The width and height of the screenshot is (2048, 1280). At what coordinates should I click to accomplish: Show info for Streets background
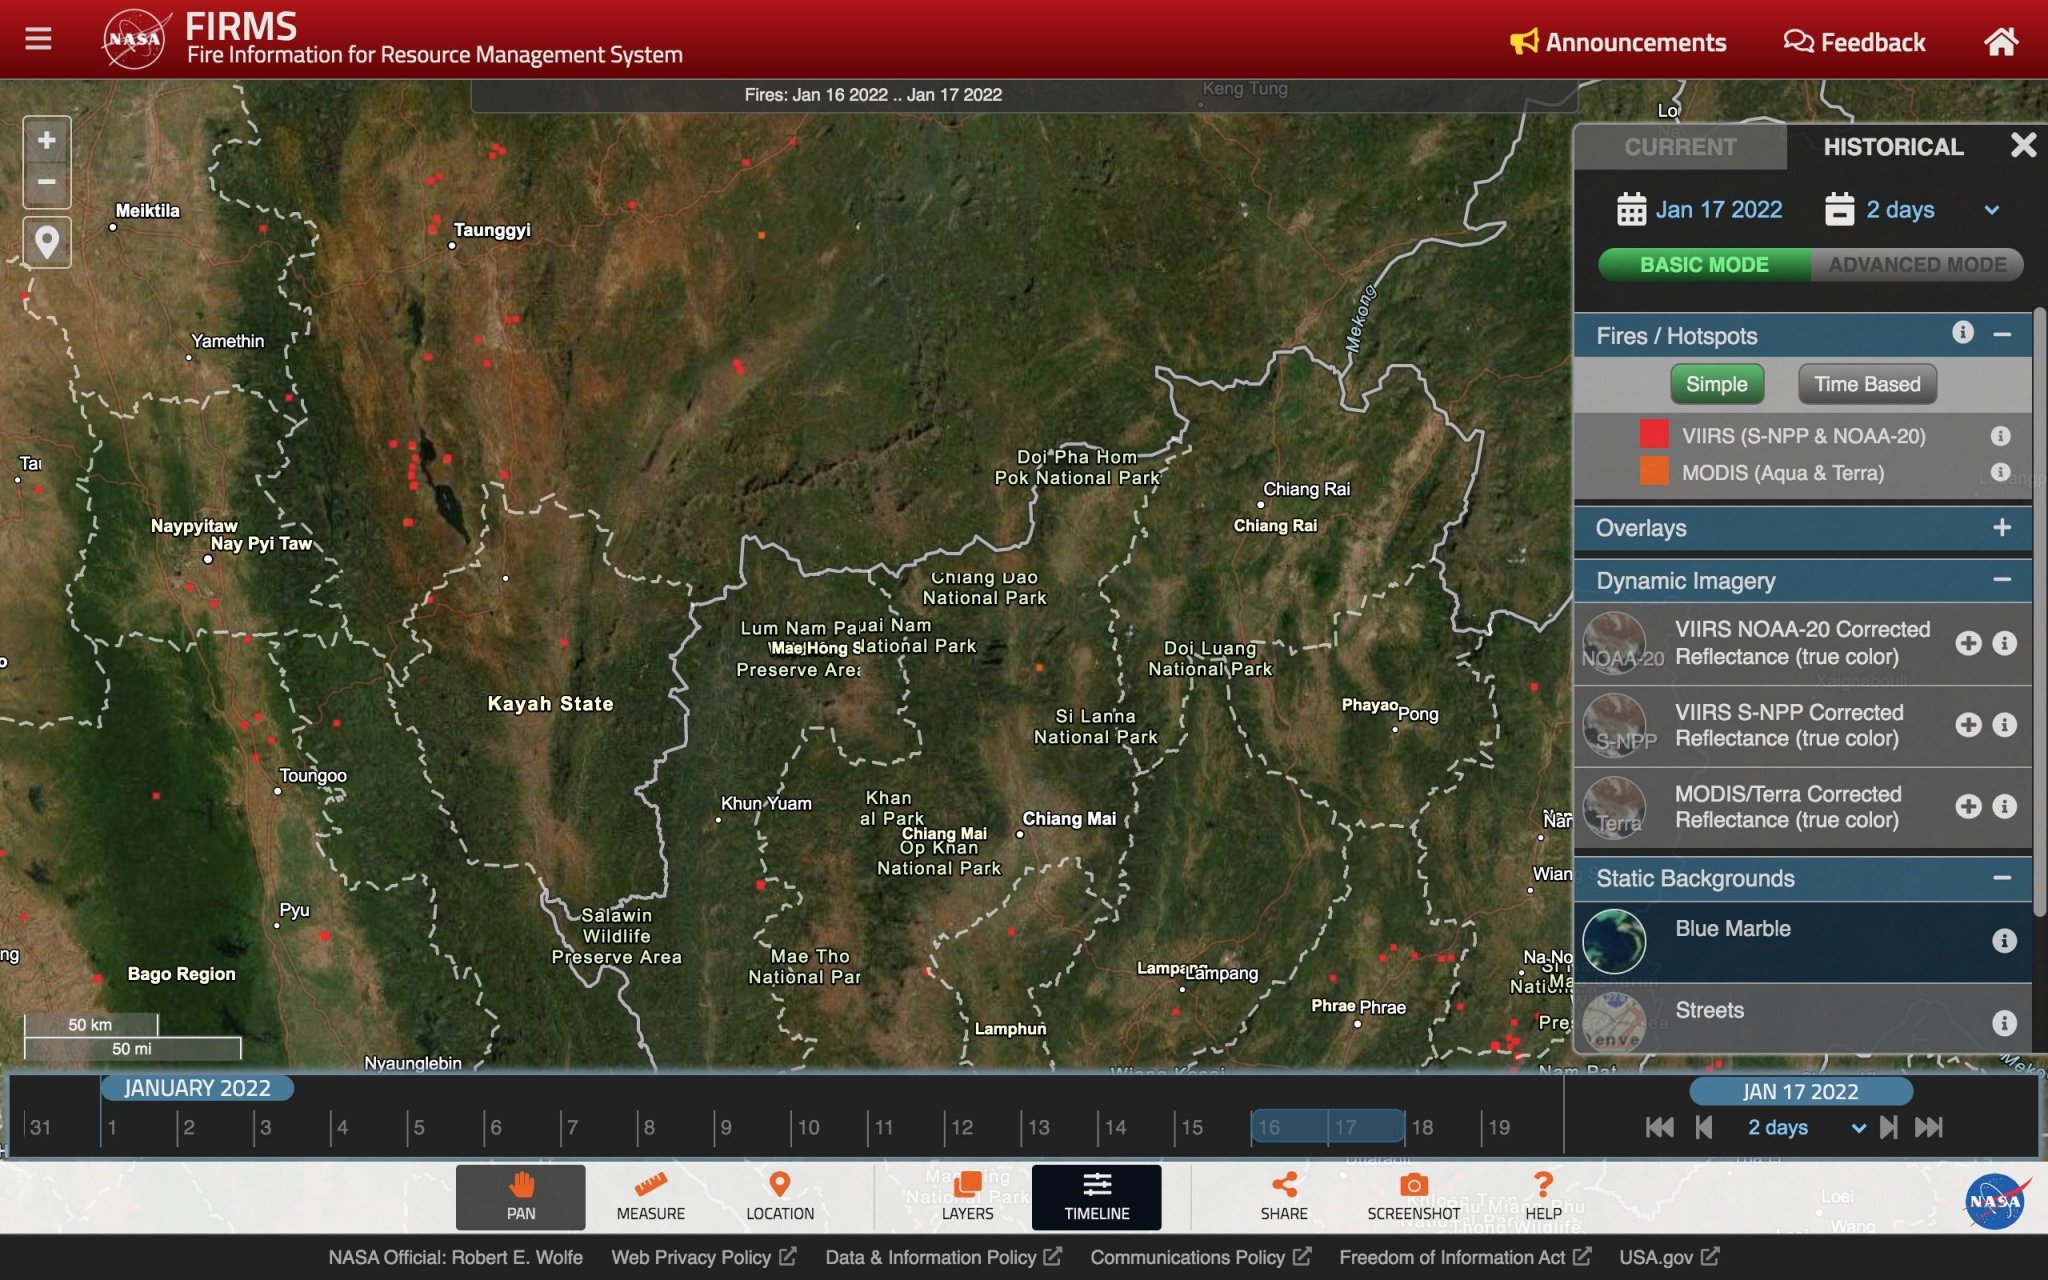click(2004, 1022)
